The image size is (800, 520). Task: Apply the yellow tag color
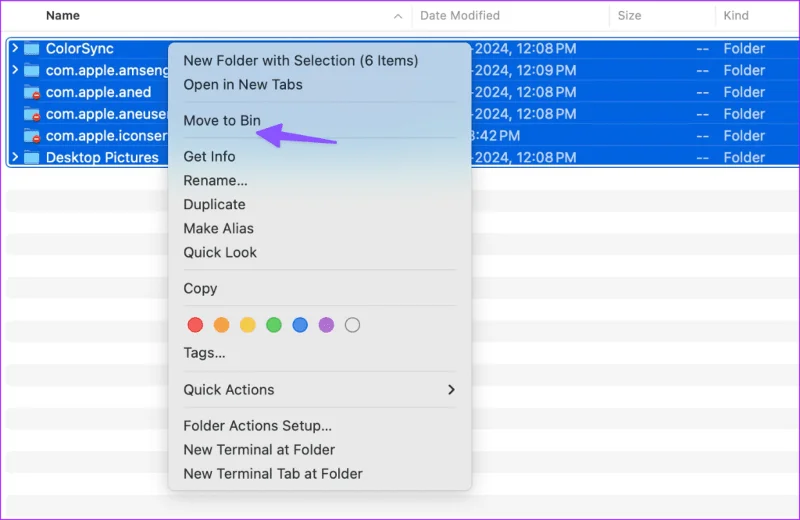(x=247, y=325)
